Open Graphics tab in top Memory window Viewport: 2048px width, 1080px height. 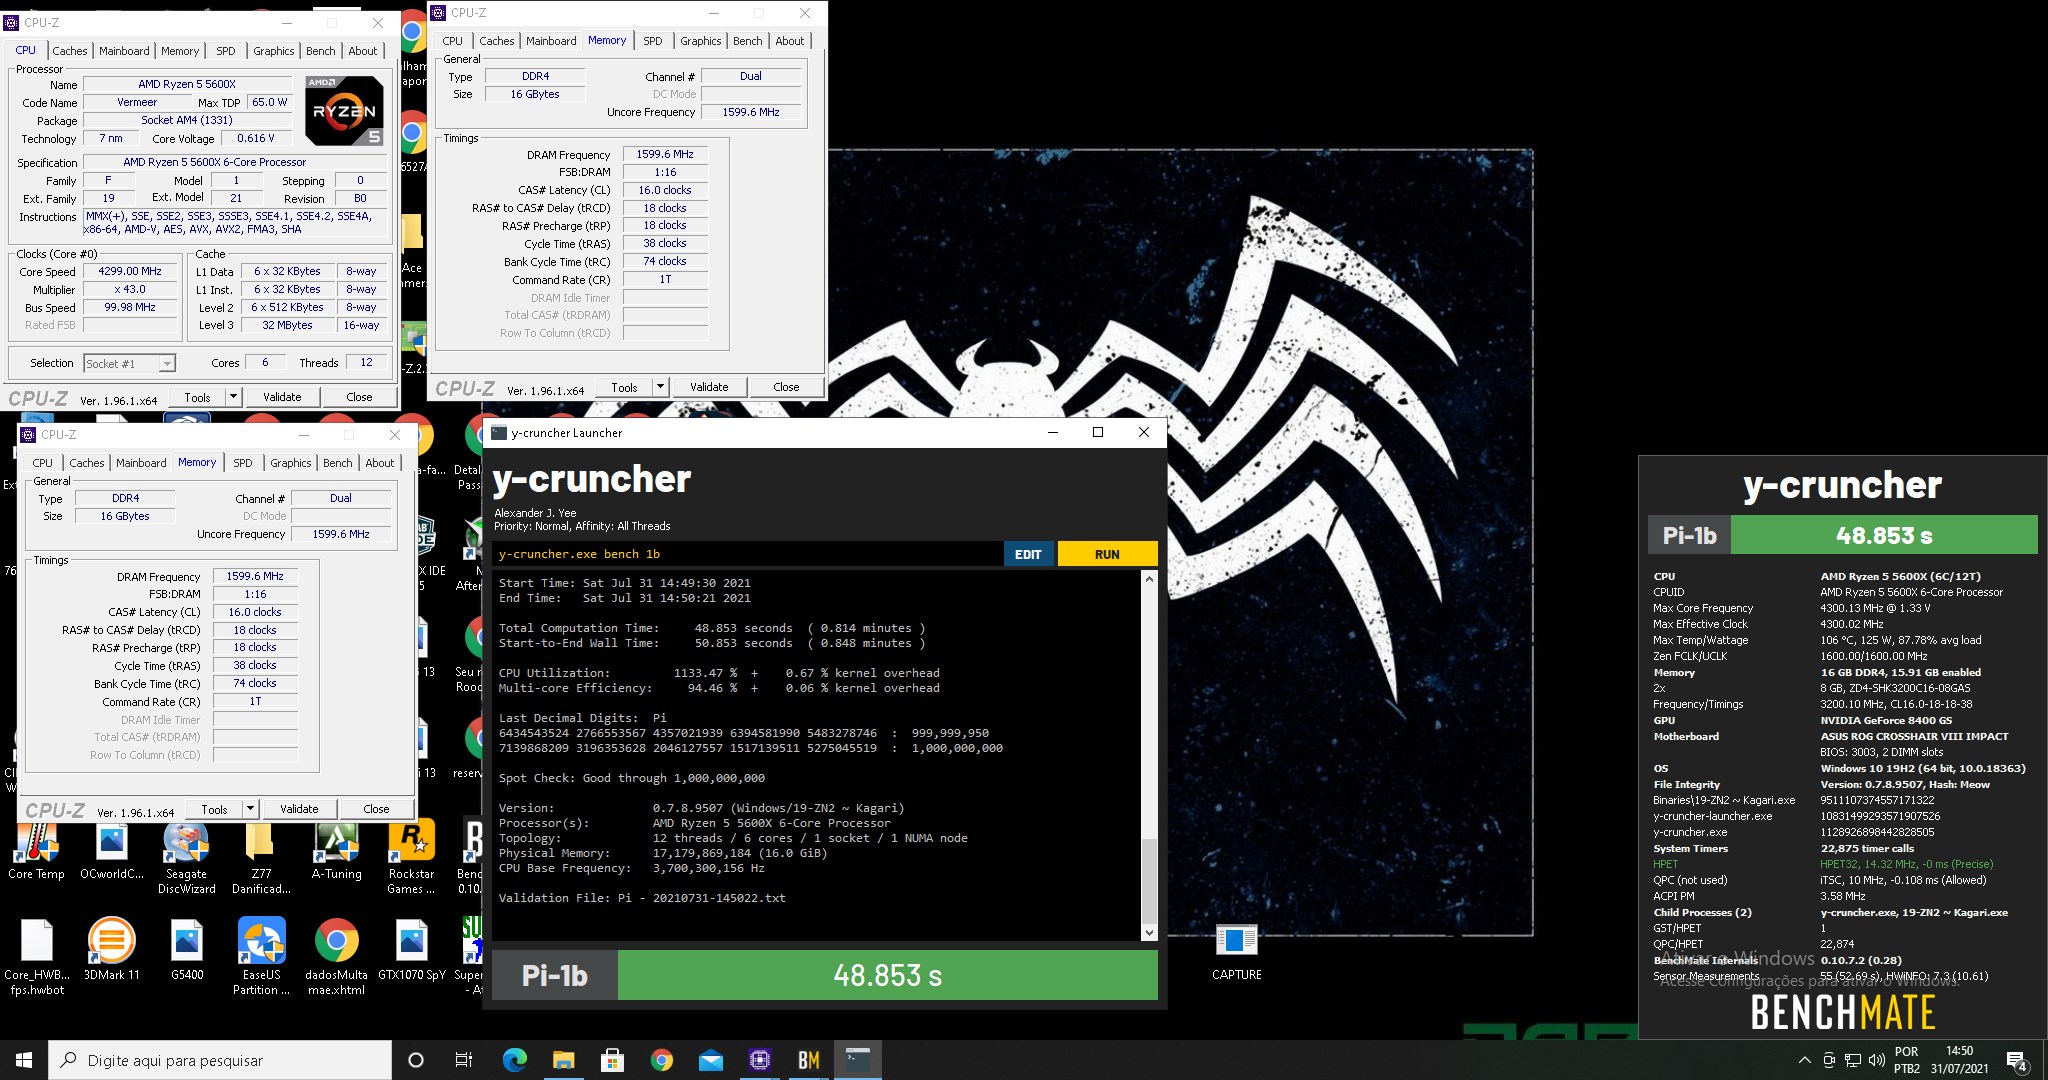(x=701, y=41)
